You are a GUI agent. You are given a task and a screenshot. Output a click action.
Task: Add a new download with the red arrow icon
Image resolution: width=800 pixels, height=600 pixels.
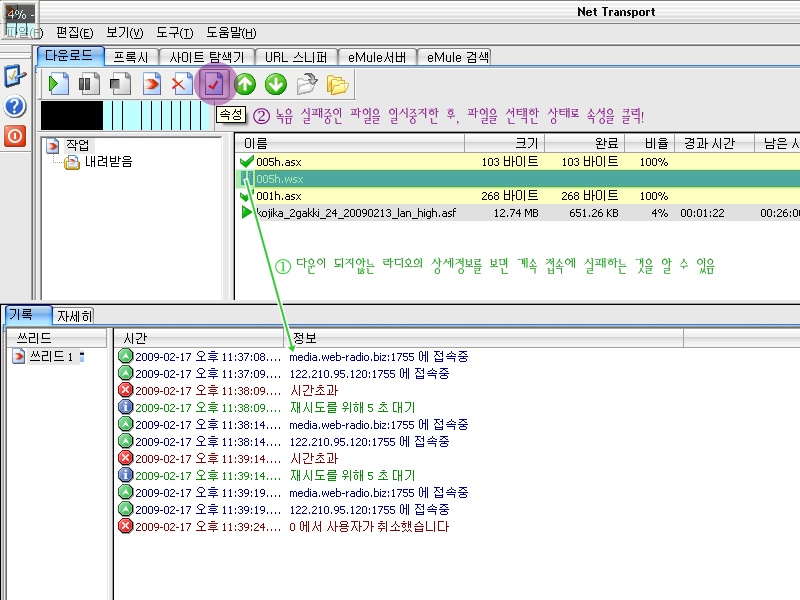pos(151,84)
